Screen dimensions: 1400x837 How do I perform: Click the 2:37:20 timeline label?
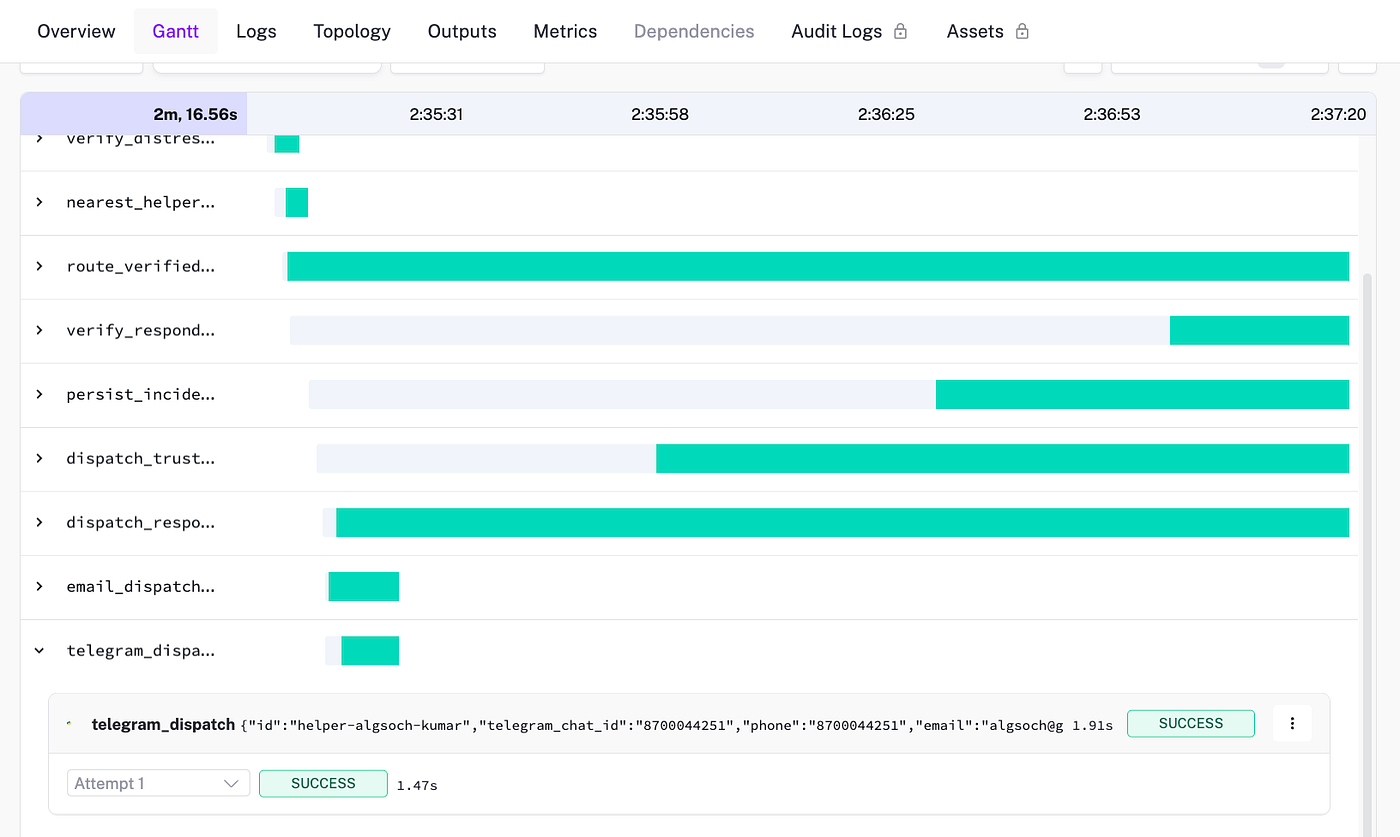[x=1338, y=114]
